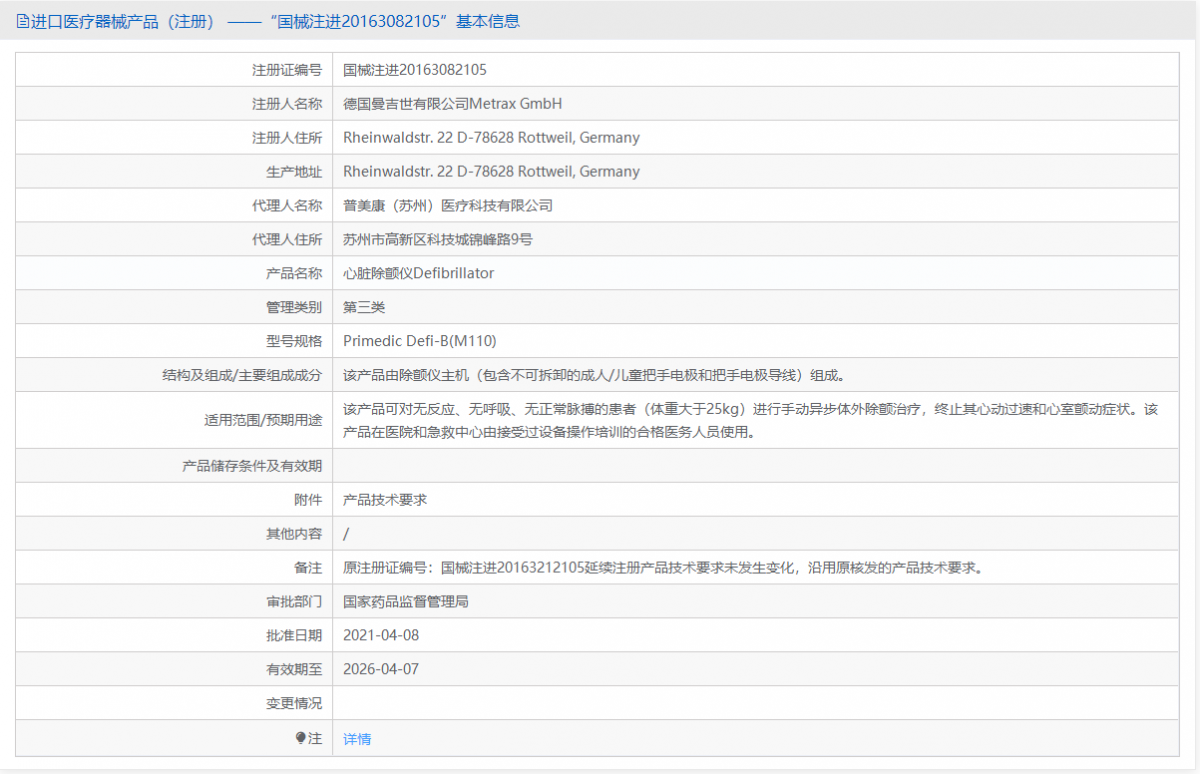Click the 代理人住所 label

287,240
